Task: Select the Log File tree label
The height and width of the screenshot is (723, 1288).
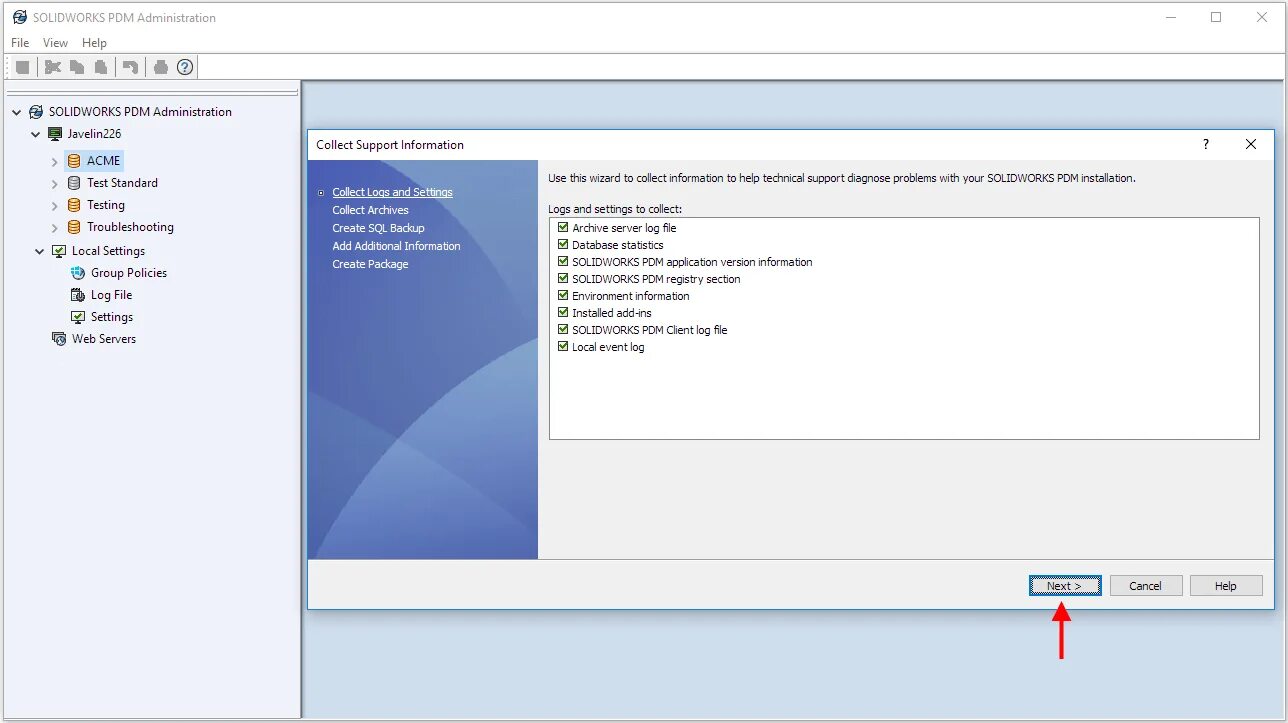Action: [x=111, y=295]
